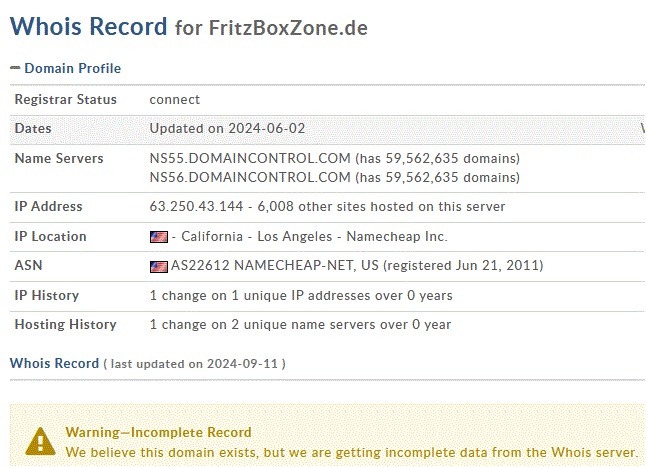646x467 pixels.
Task: Click the Name Servers row label
Action: pos(59,159)
